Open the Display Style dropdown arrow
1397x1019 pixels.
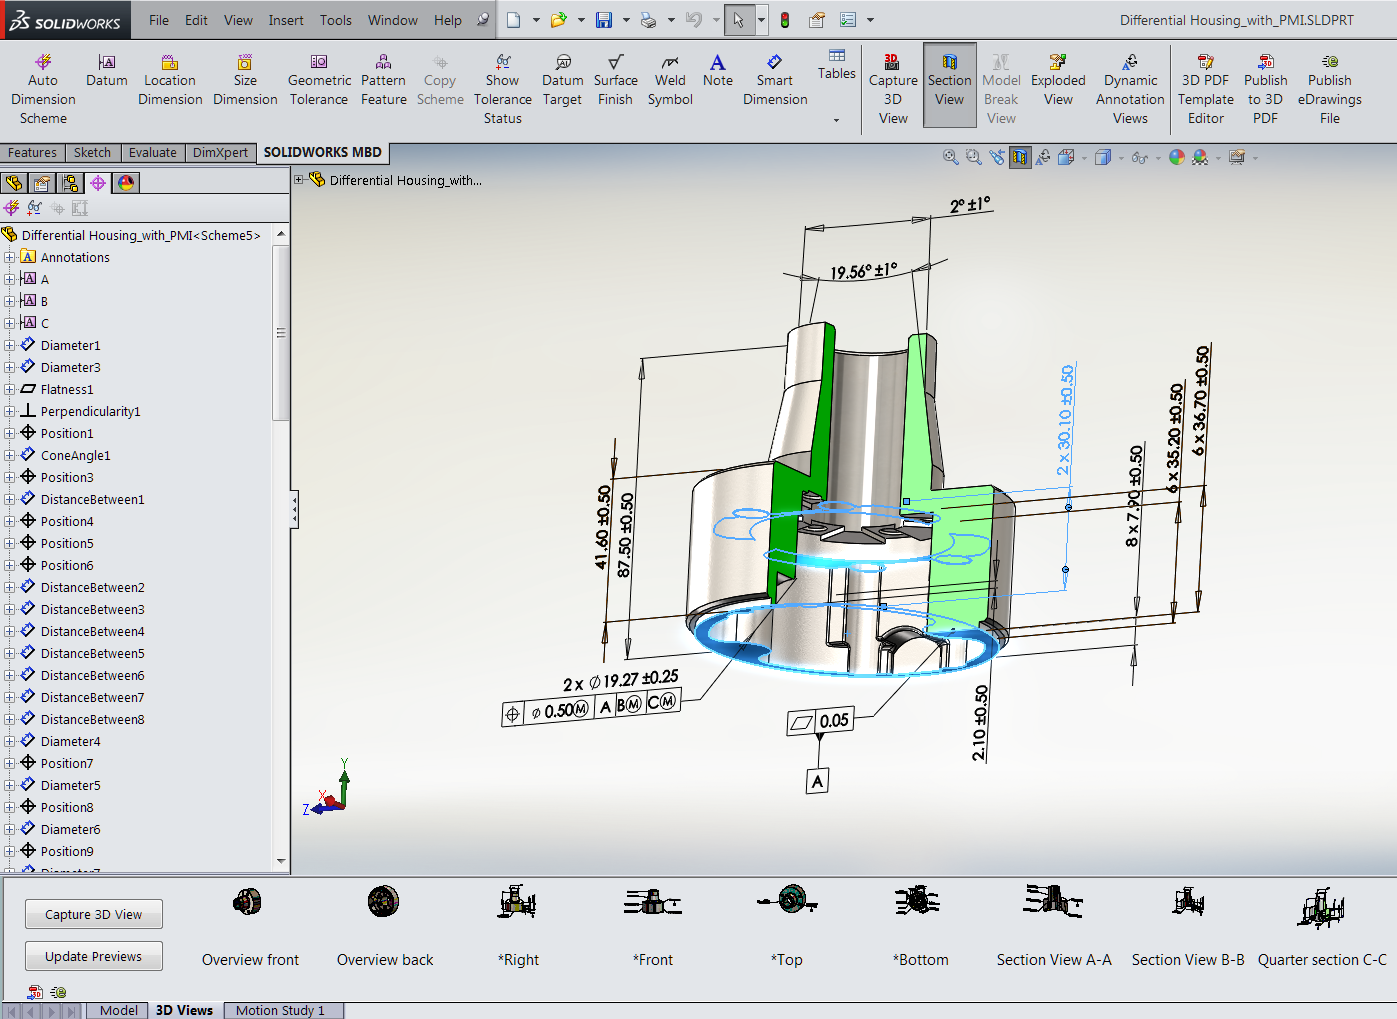click(1122, 158)
